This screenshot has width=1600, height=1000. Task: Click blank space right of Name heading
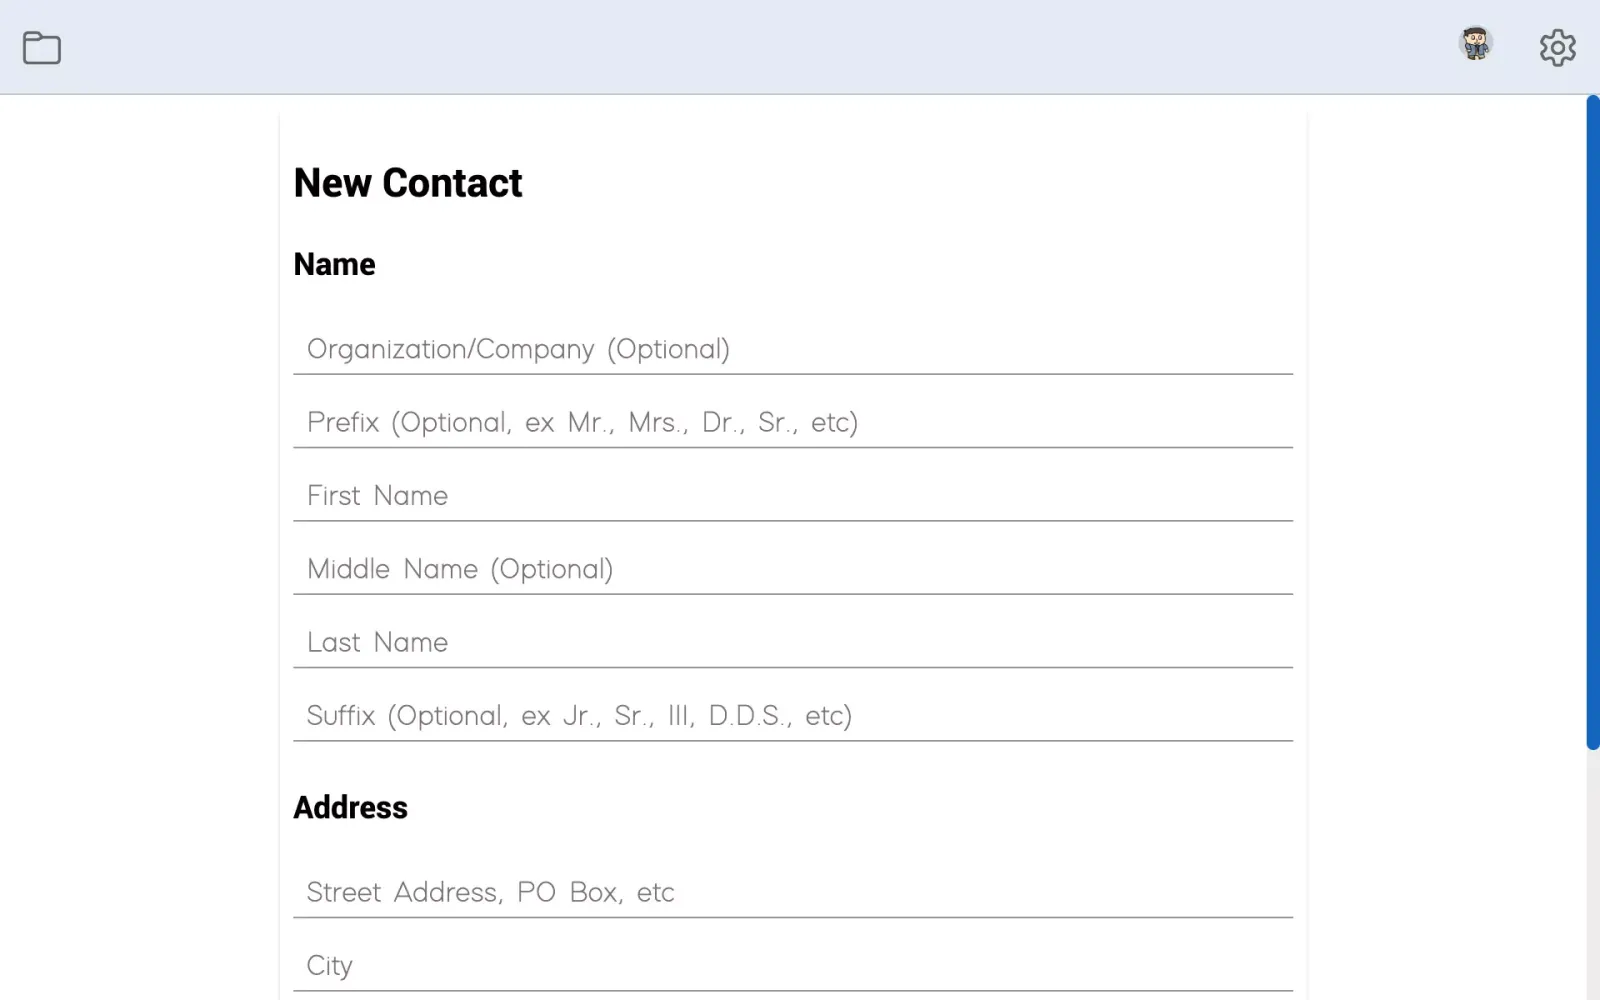(800, 264)
